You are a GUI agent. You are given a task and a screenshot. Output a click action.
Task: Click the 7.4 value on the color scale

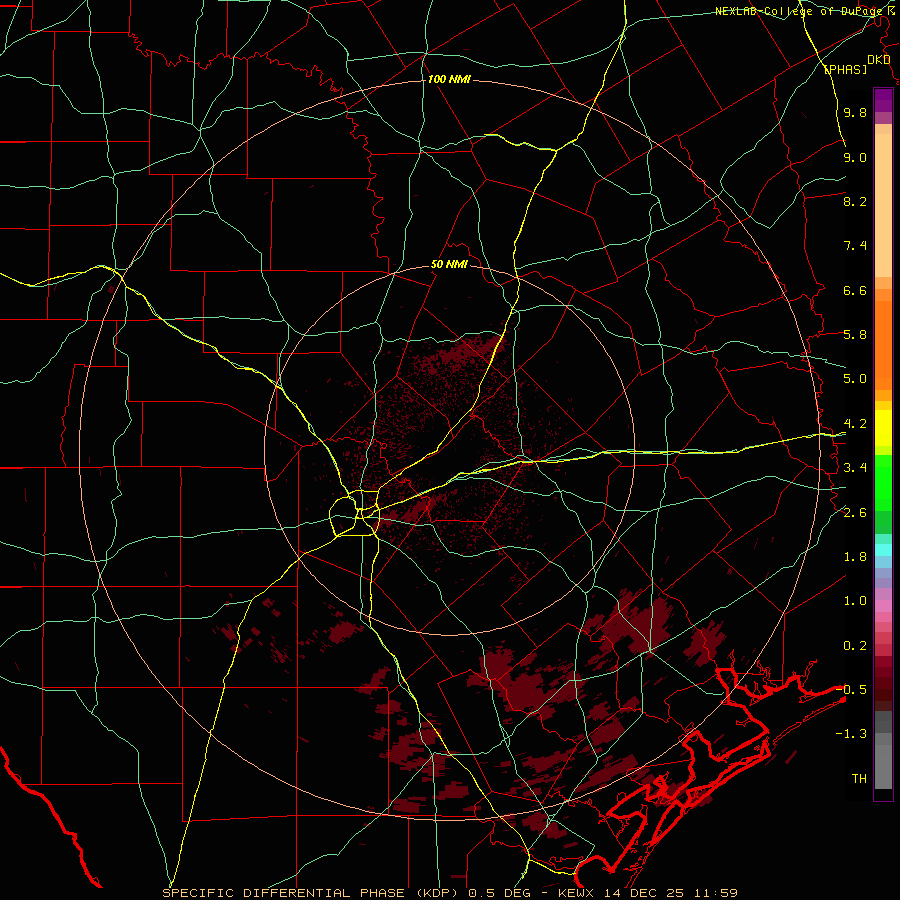pyautogui.click(x=855, y=246)
